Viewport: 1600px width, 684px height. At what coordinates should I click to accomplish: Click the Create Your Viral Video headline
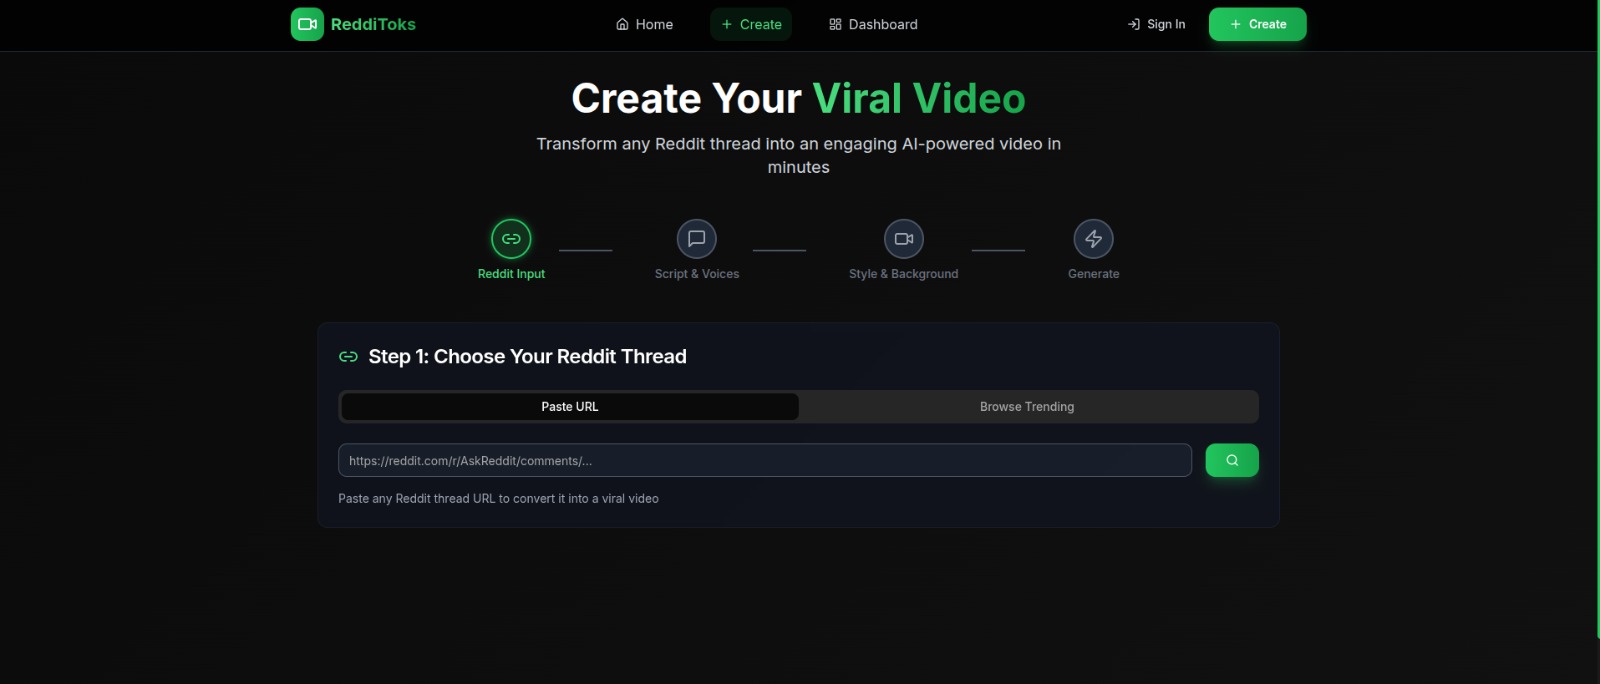point(798,99)
